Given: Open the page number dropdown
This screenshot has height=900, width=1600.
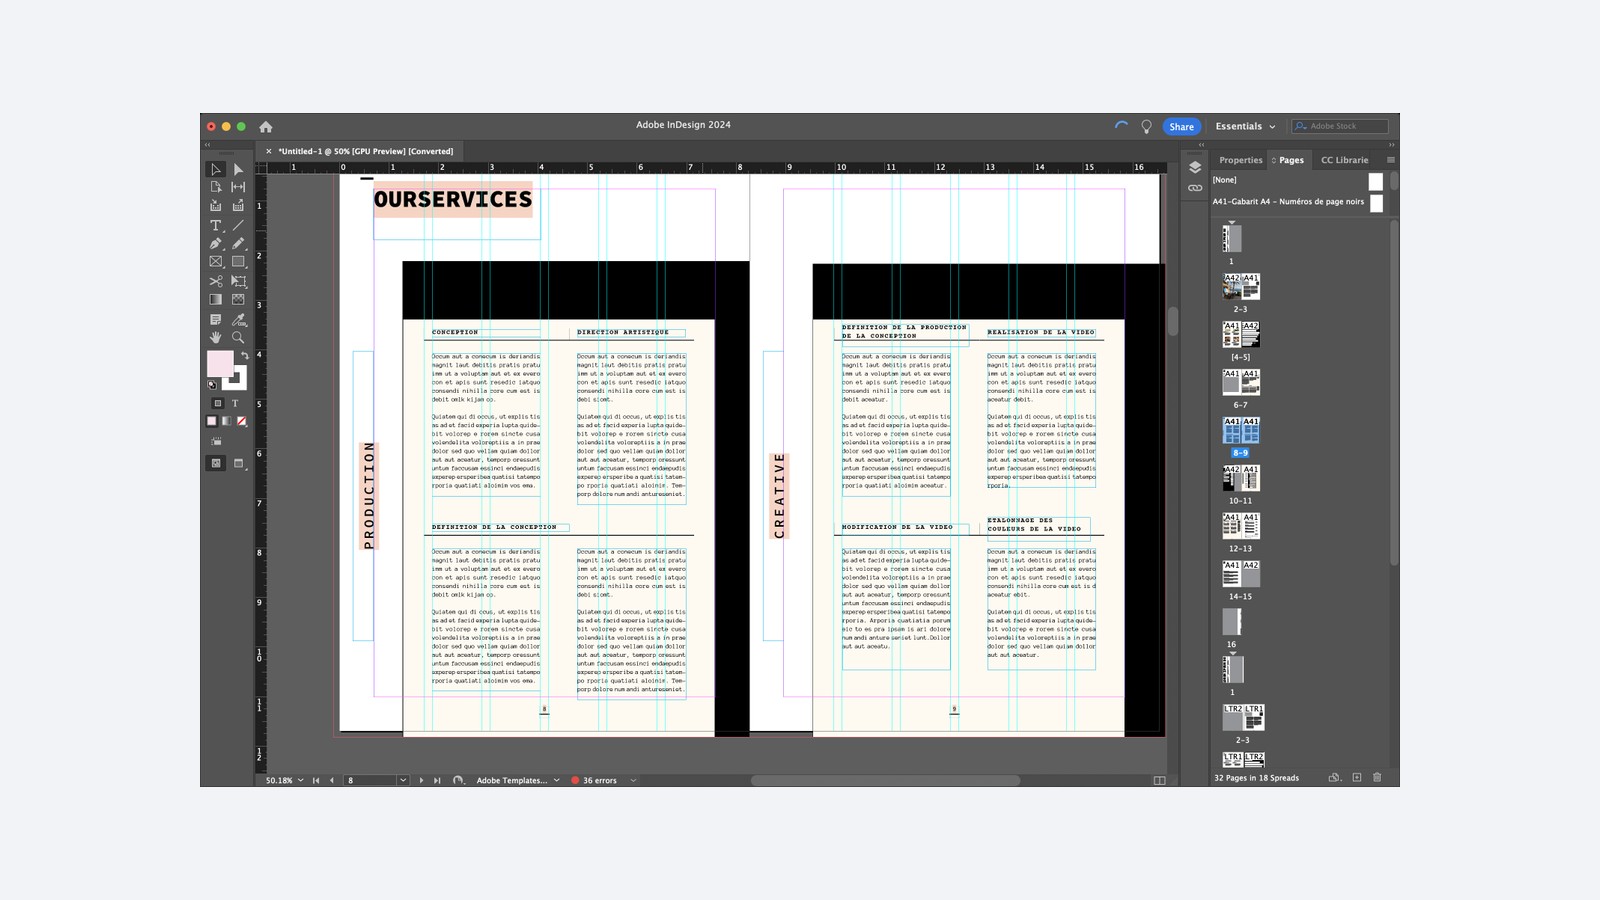Looking at the screenshot, I should pos(403,780).
